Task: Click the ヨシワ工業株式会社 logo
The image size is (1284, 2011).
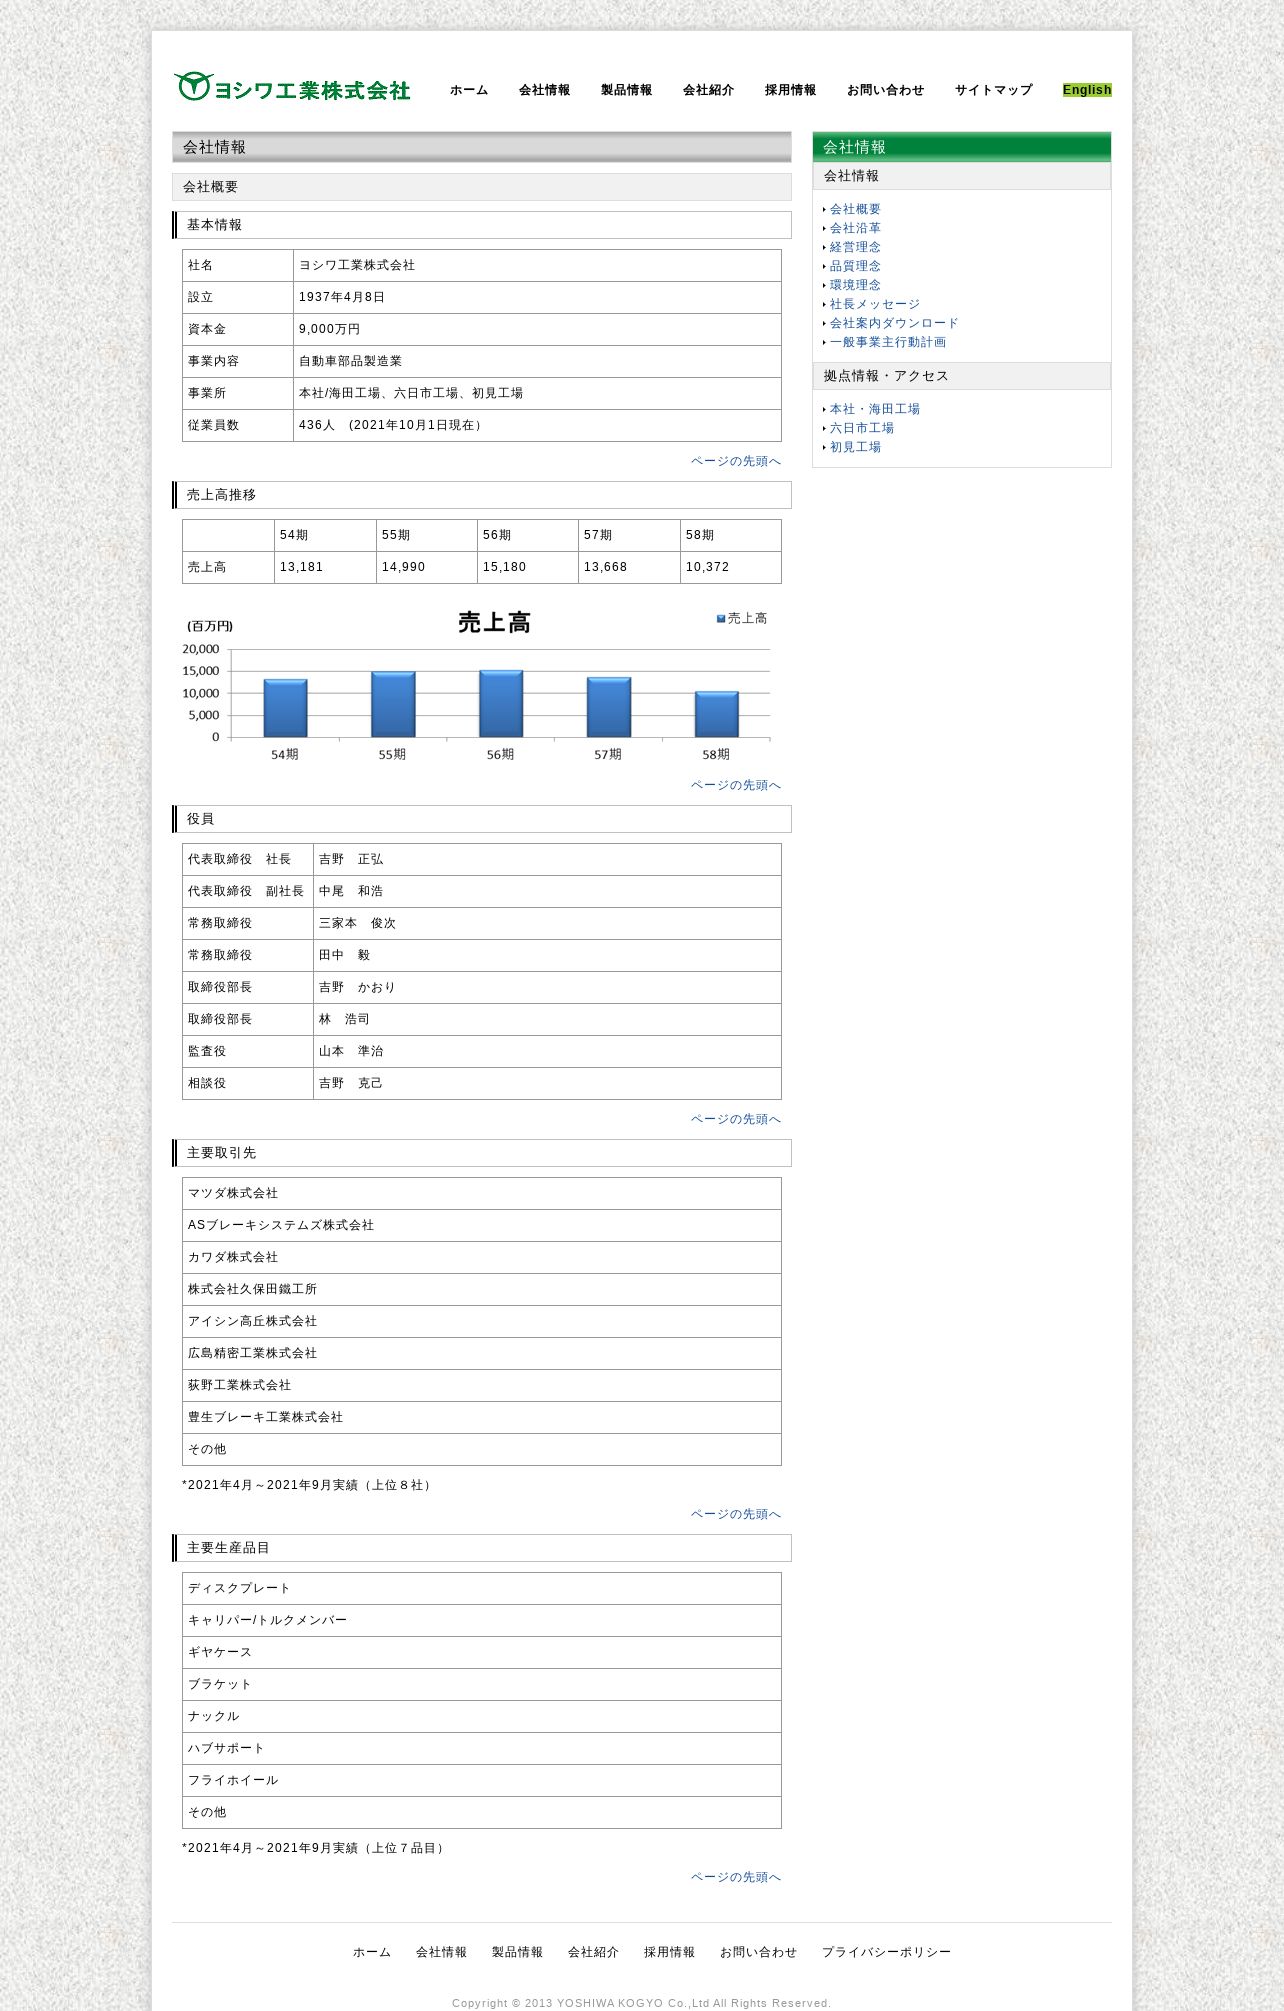Action: click(292, 88)
